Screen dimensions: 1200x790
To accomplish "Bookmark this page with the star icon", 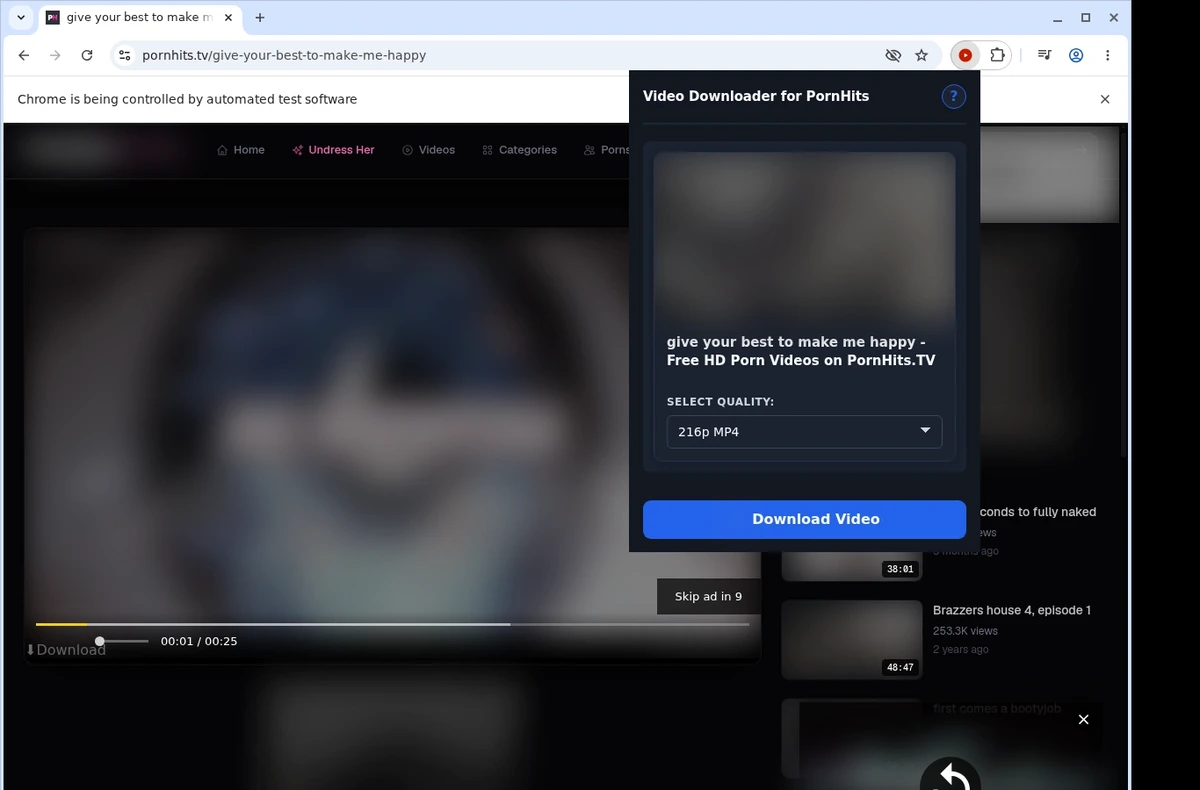I will pos(922,56).
